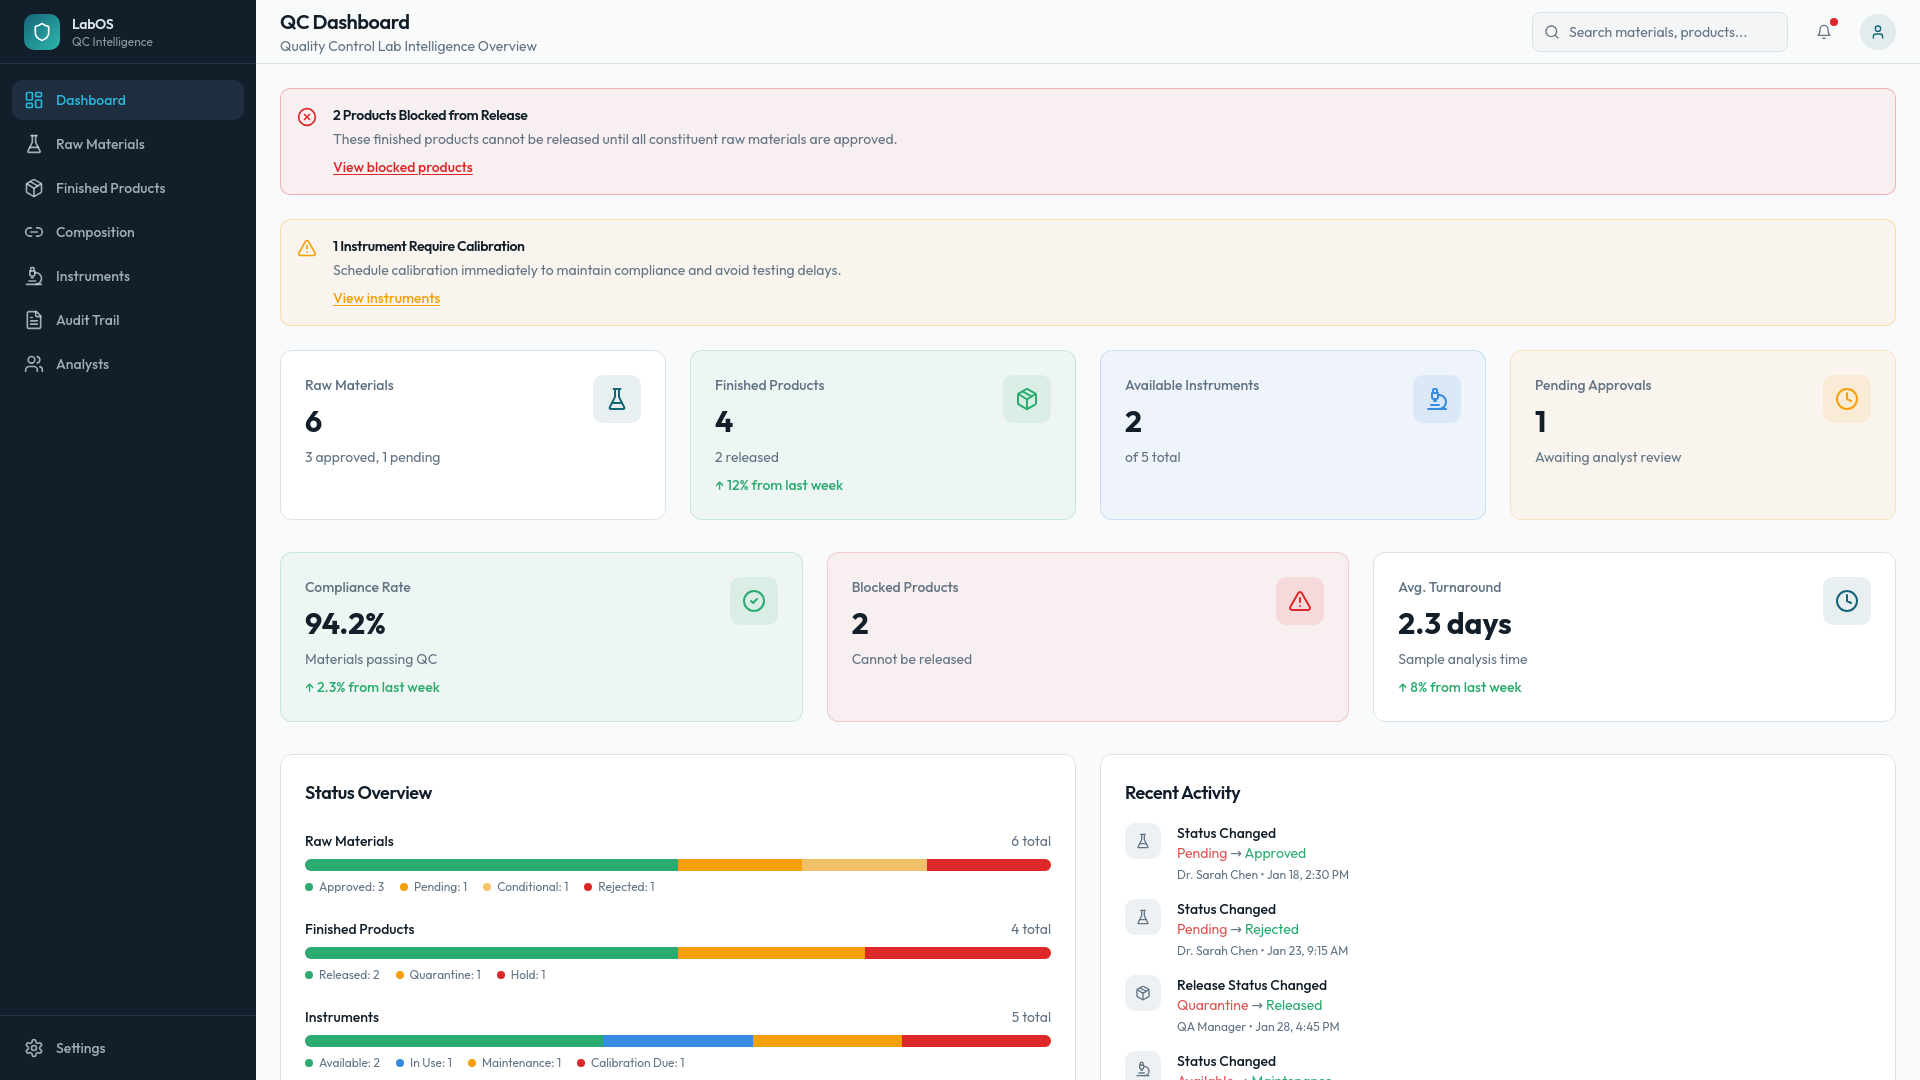Viewport: 1920px width, 1080px height.
Task: Go to the Analysts page
Action: pyautogui.click(x=128, y=364)
